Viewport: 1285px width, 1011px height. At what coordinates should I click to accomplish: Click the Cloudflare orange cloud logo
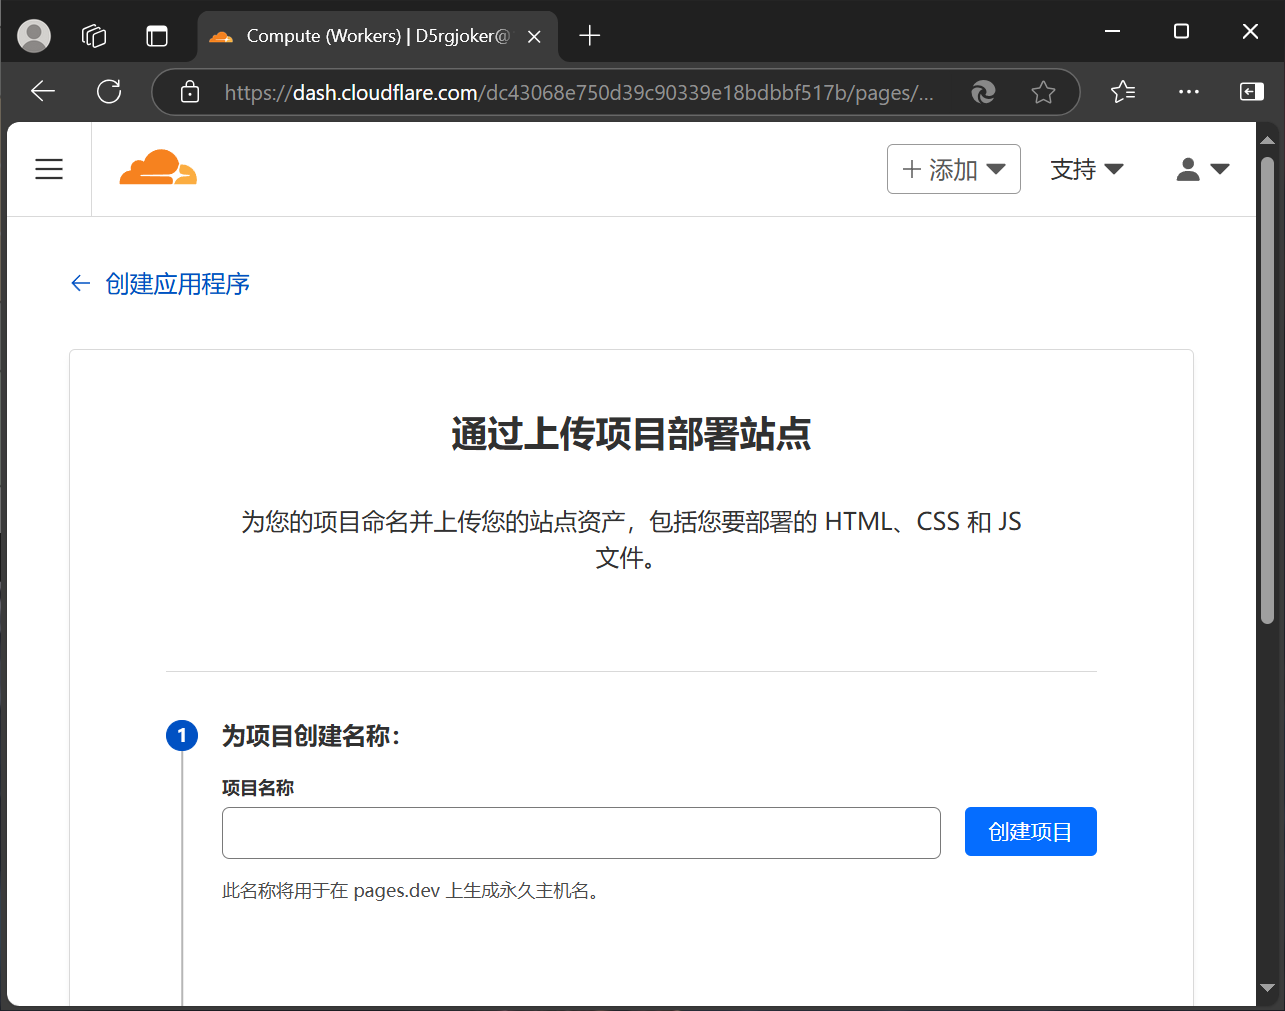pyautogui.click(x=158, y=168)
